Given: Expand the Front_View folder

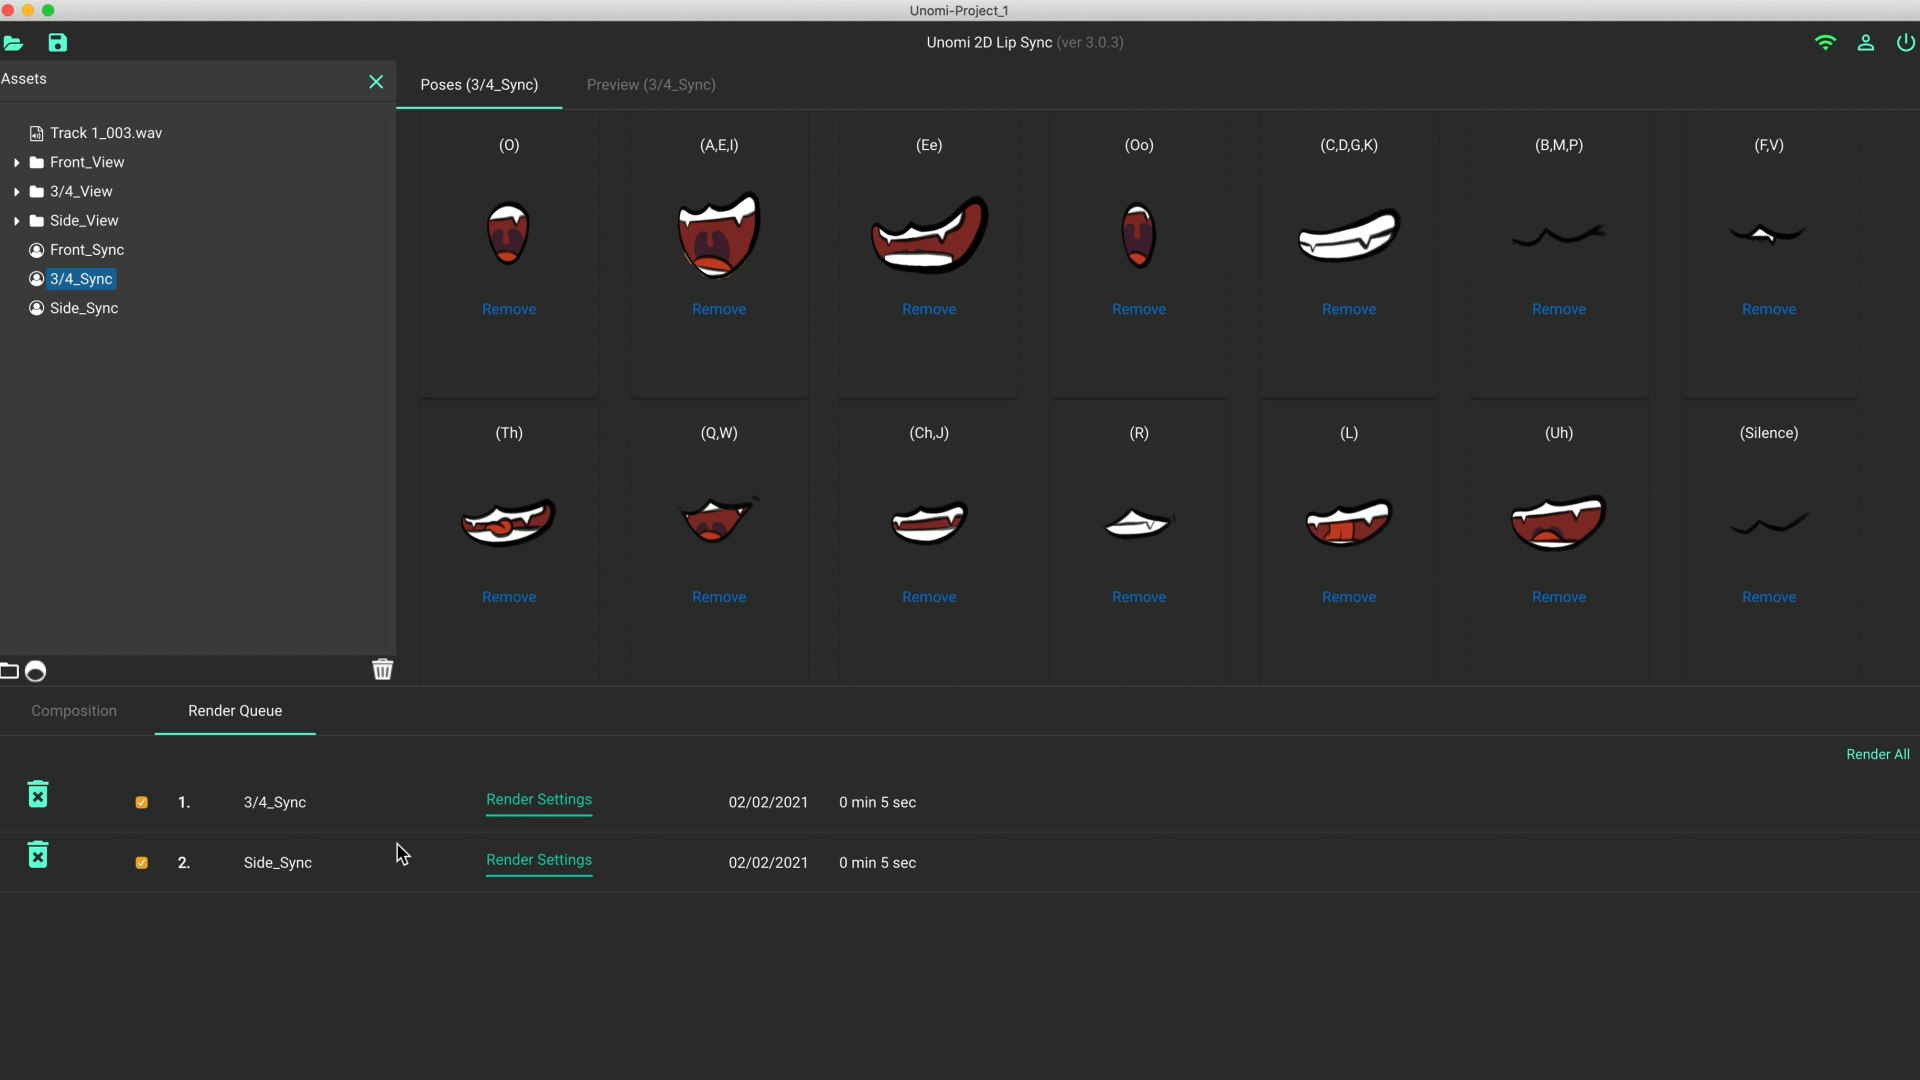Looking at the screenshot, I should tap(17, 163).
